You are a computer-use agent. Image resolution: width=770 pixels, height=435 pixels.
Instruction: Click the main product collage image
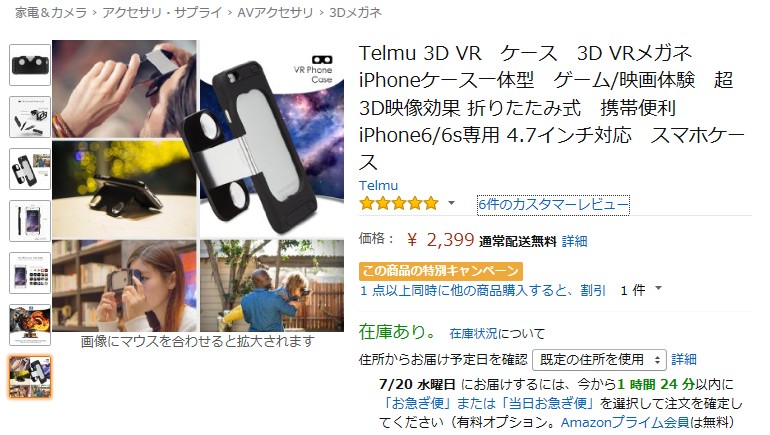pos(198,186)
